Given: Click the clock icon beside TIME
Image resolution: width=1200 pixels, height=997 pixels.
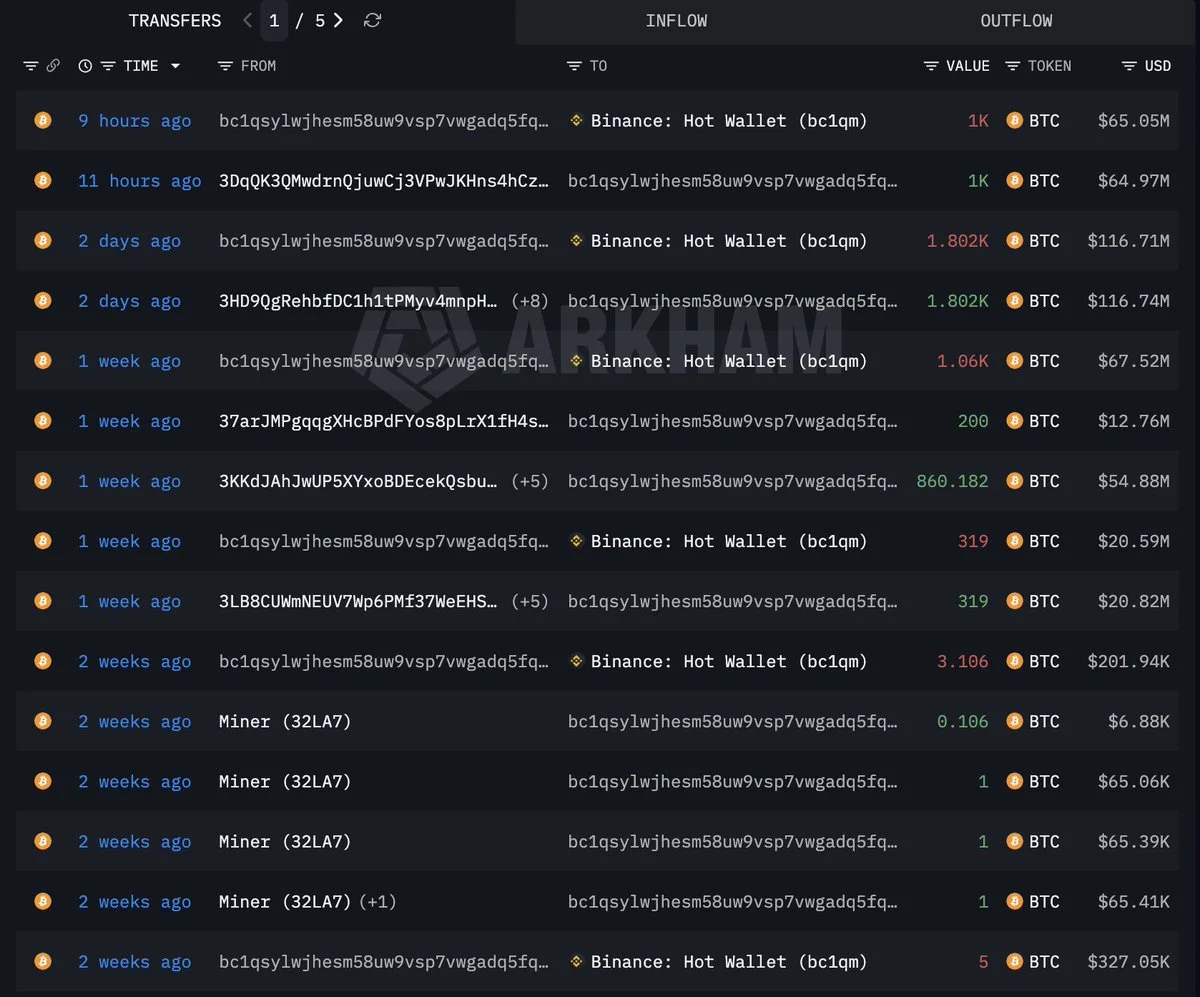Looking at the screenshot, I should pyautogui.click(x=85, y=66).
